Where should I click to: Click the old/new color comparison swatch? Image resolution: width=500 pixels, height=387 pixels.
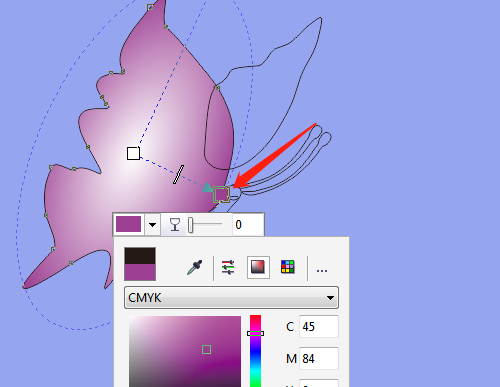tap(140, 264)
